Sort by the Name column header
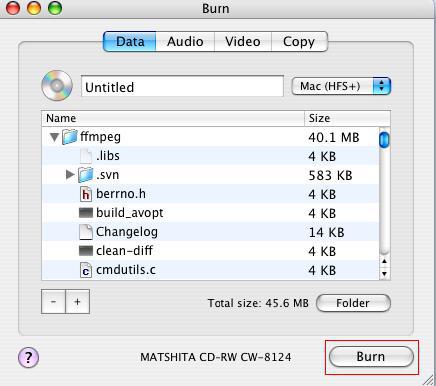Viewport: 436px width, 386px height. 173,118
